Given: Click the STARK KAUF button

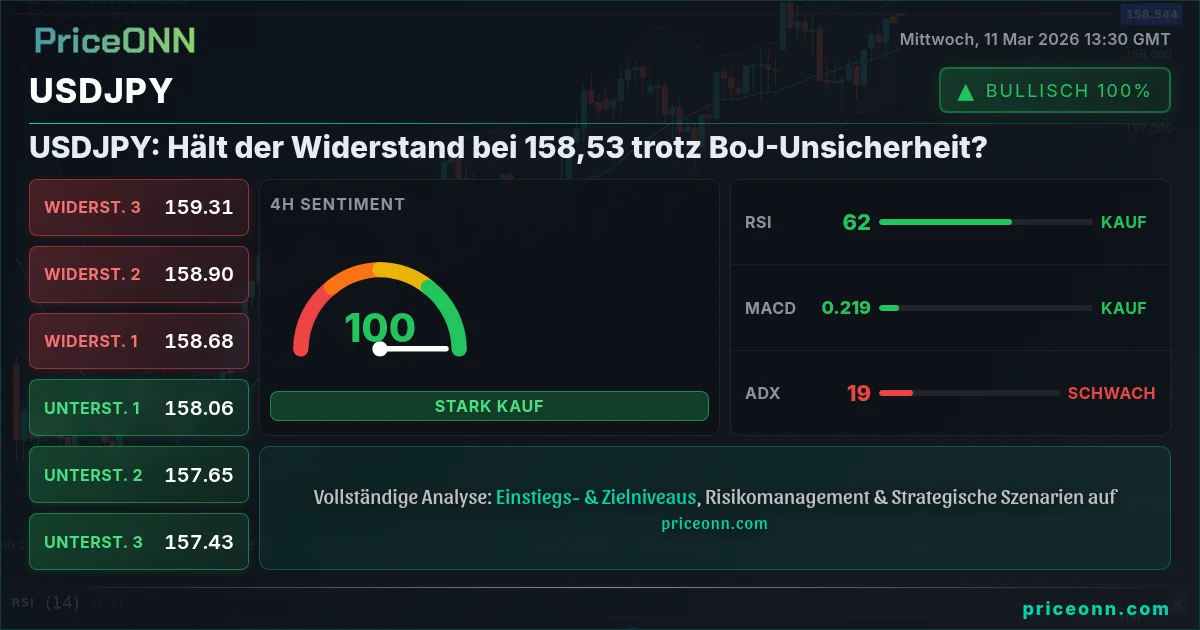Looking at the screenshot, I should coord(489,406).
